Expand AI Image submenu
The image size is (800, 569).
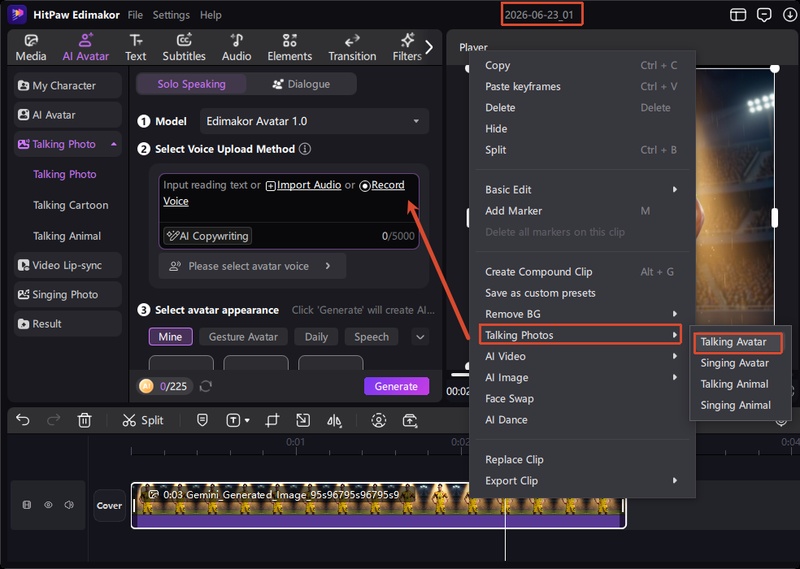tap(581, 378)
